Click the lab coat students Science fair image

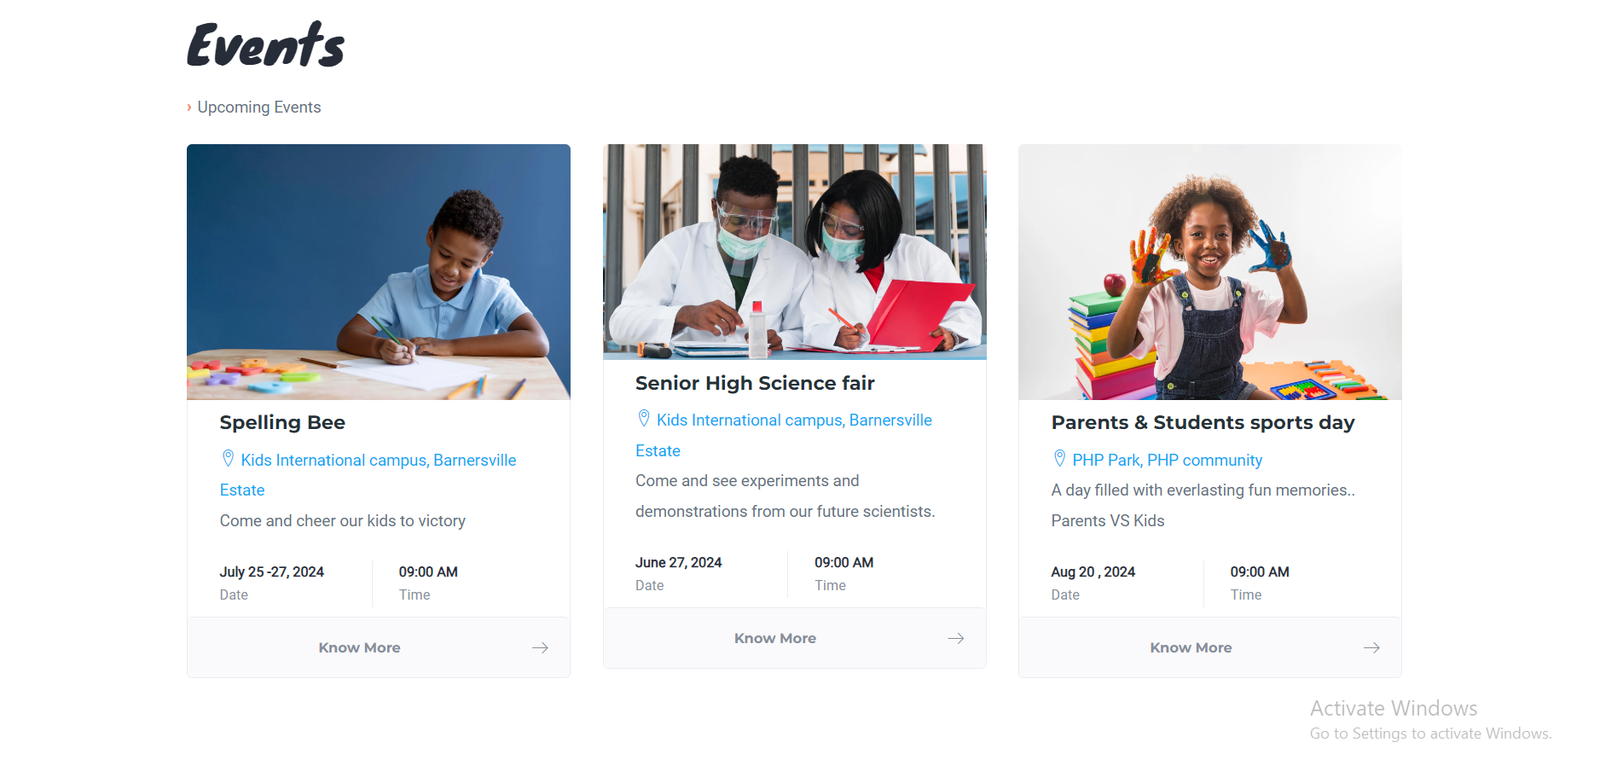click(794, 252)
